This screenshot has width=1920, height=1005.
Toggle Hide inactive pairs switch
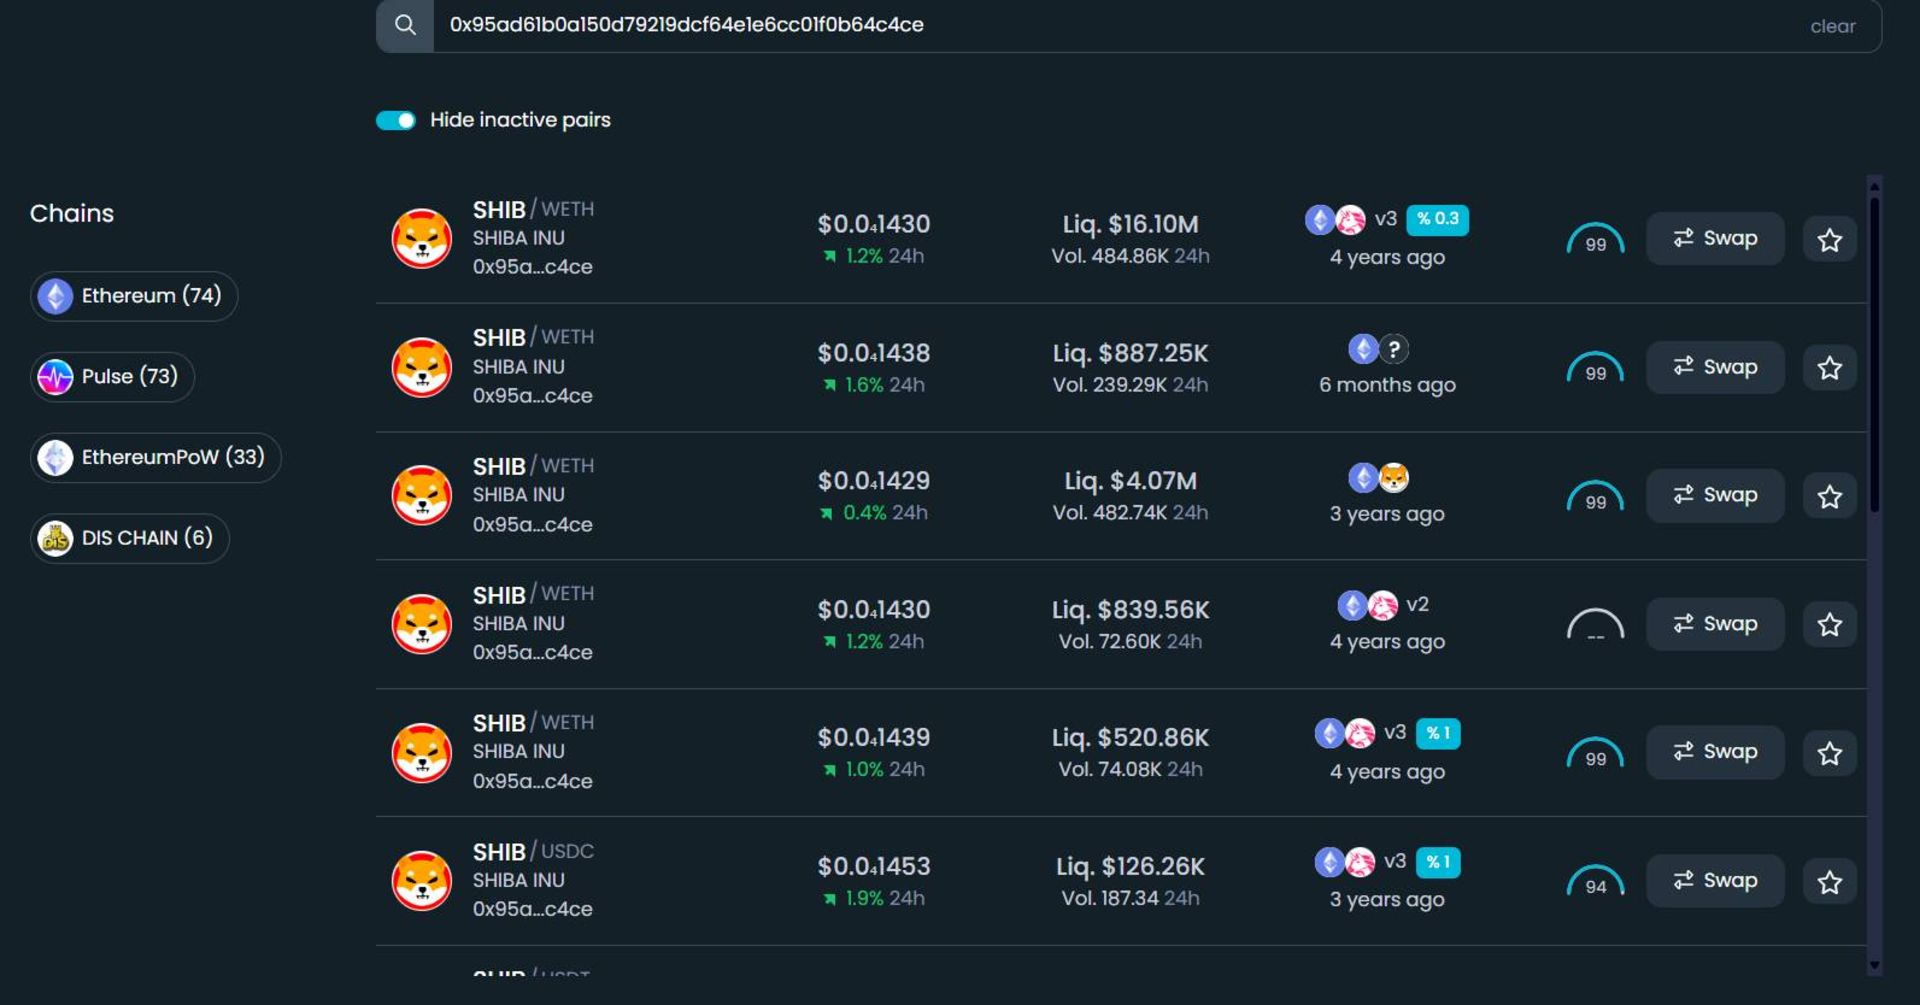pos(396,120)
